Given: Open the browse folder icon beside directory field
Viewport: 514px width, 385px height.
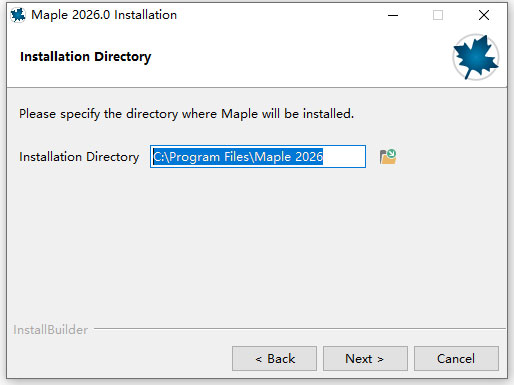Looking at the screenshot, I should [x=388, y=157].
